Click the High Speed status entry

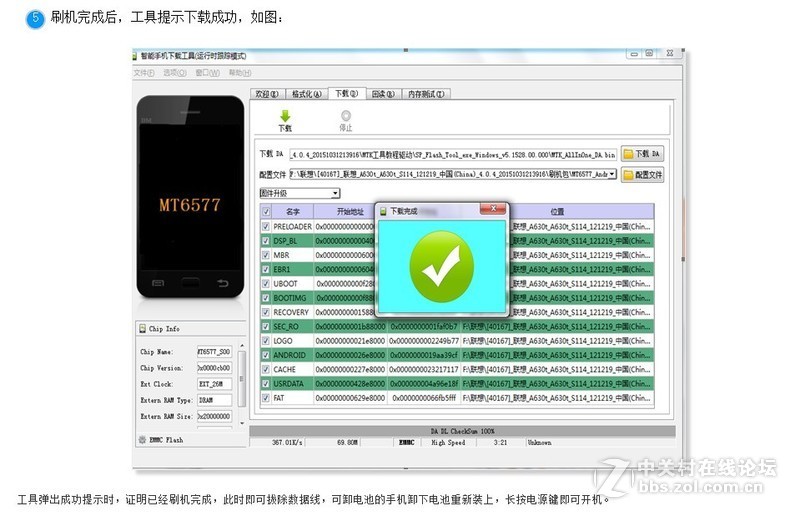448,442
